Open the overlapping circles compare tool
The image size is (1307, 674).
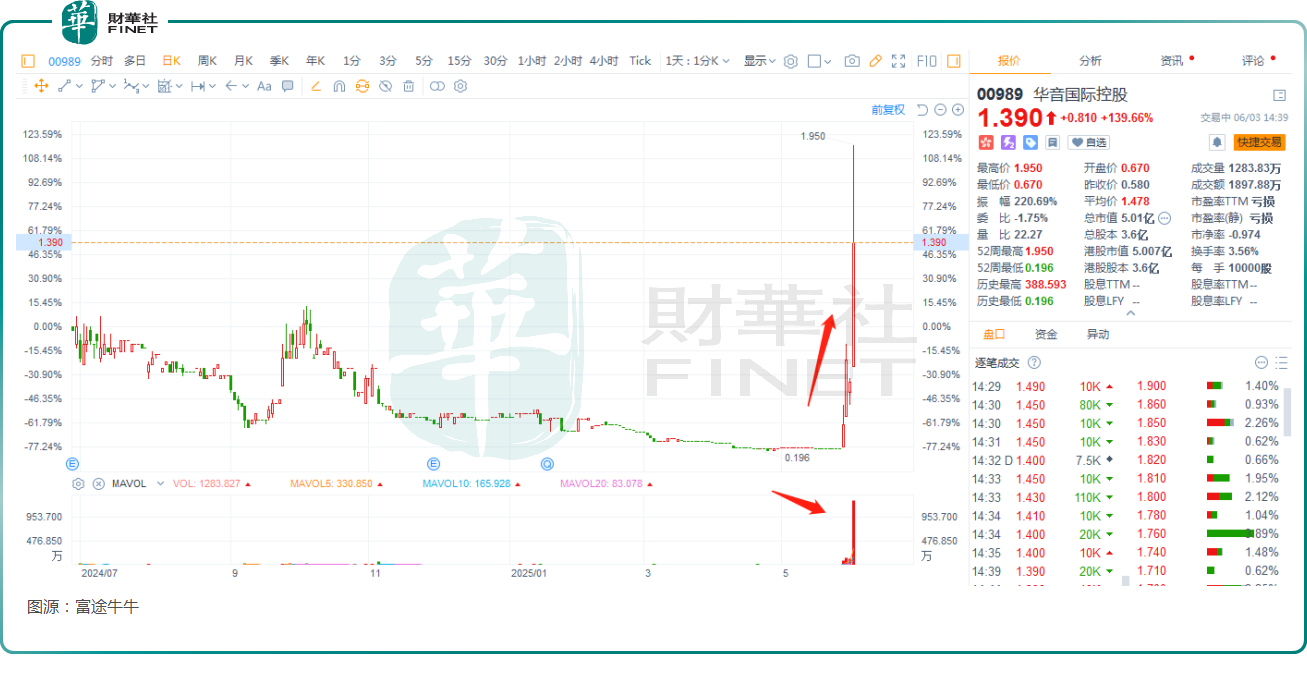(437, 86)
